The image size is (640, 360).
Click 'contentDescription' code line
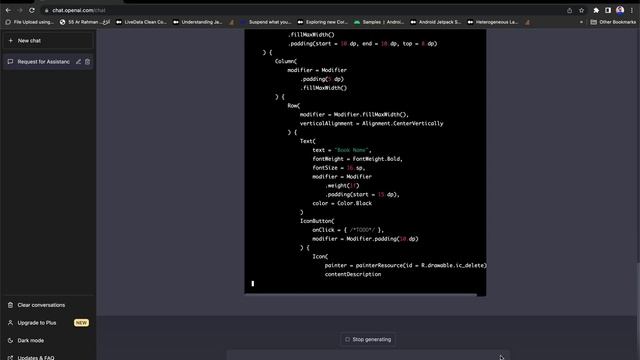(353, 274)
